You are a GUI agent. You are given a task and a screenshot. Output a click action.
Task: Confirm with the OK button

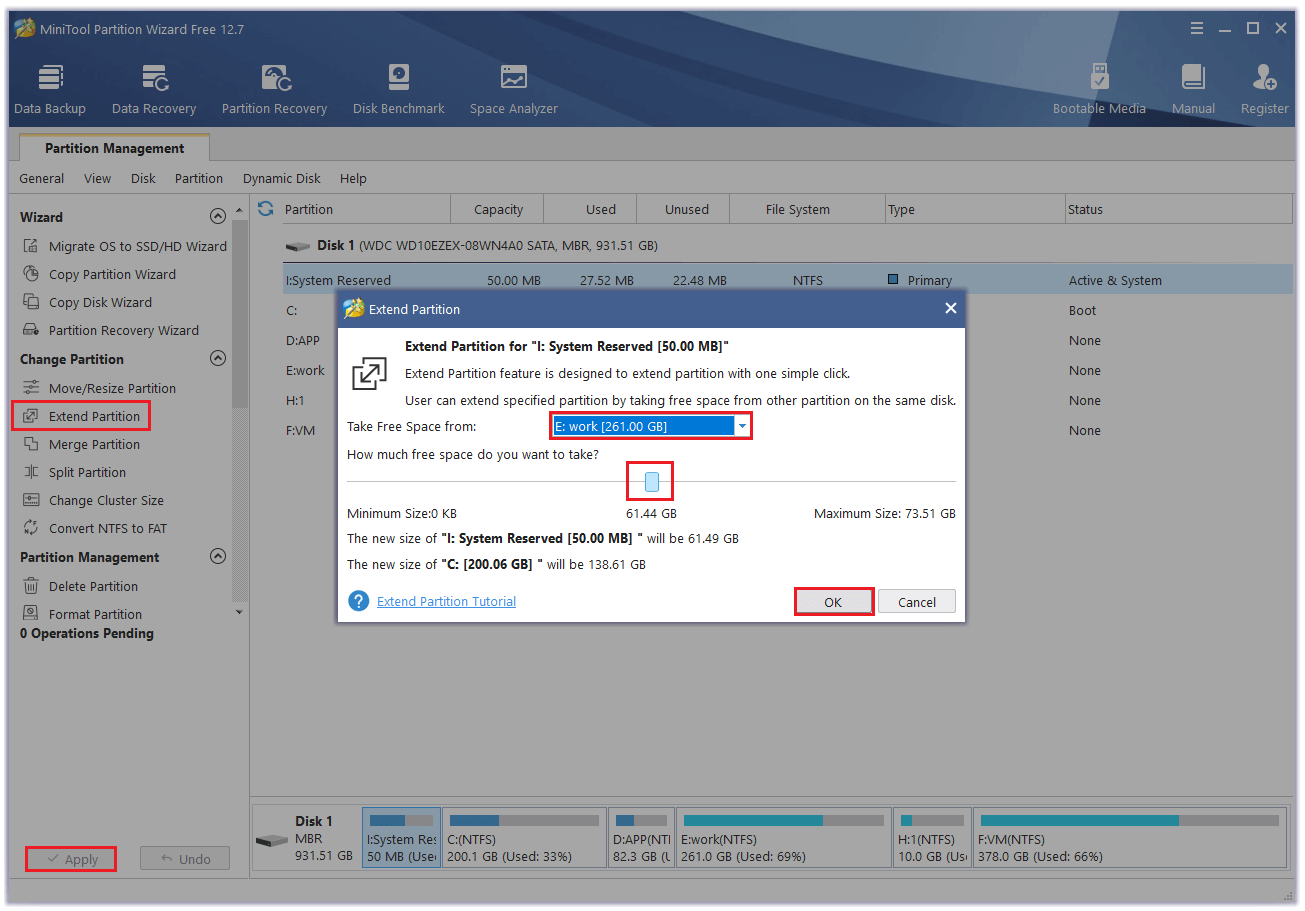click(833, 602)
